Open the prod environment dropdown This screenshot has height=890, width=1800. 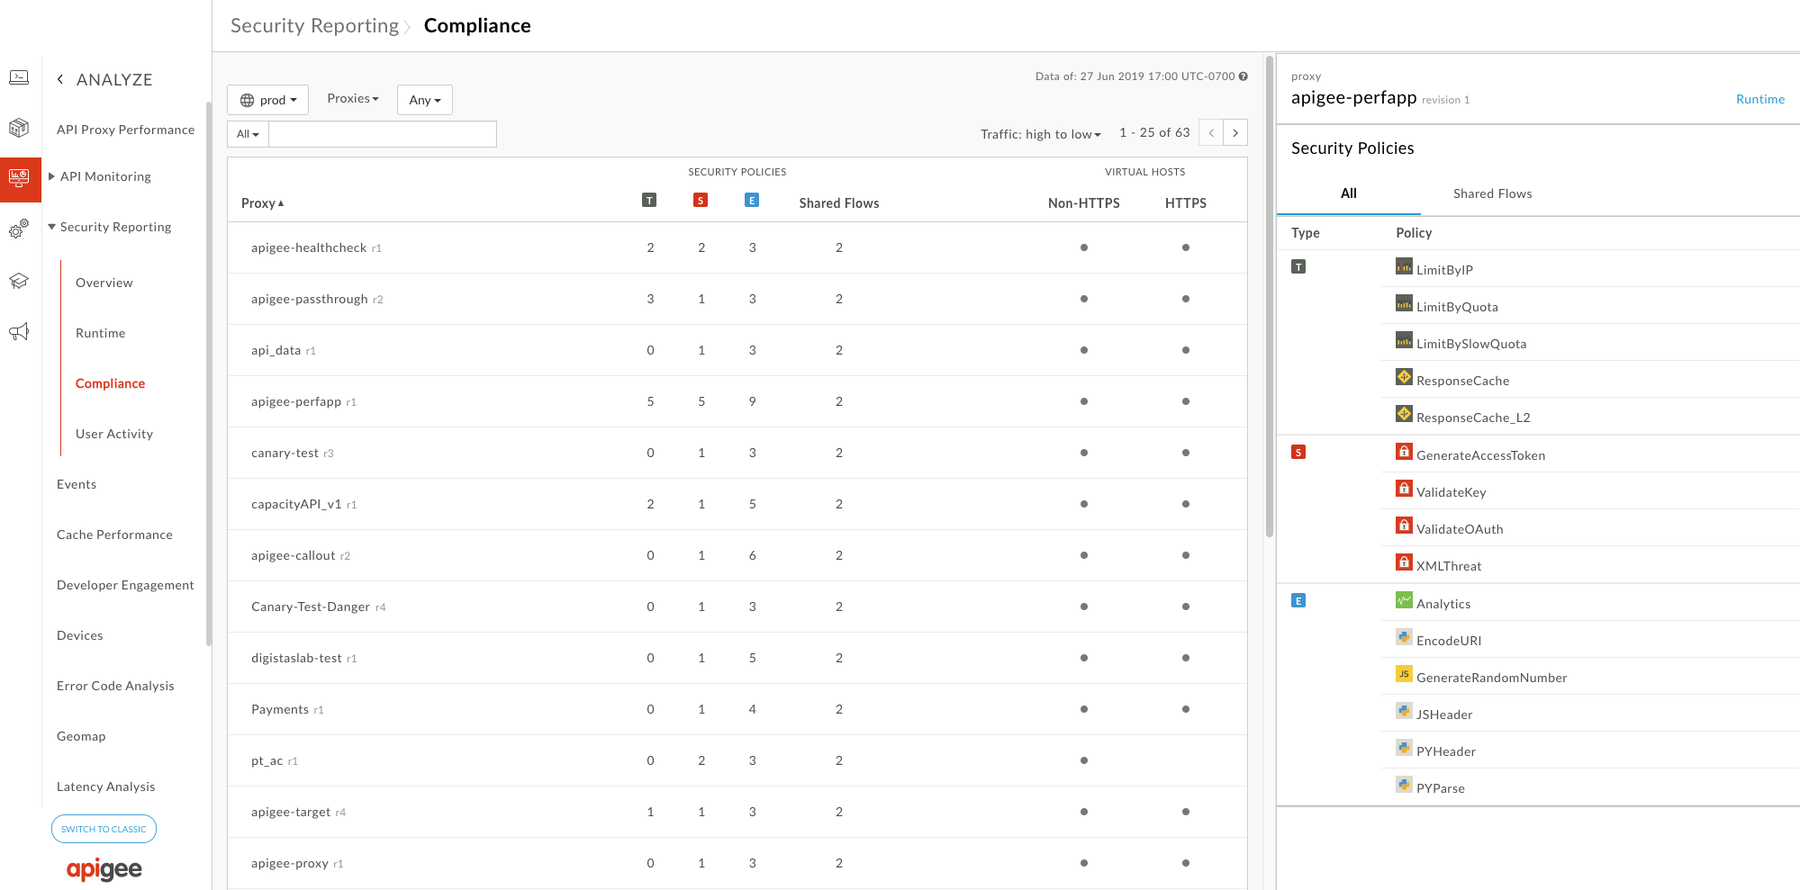pos(268,100)
